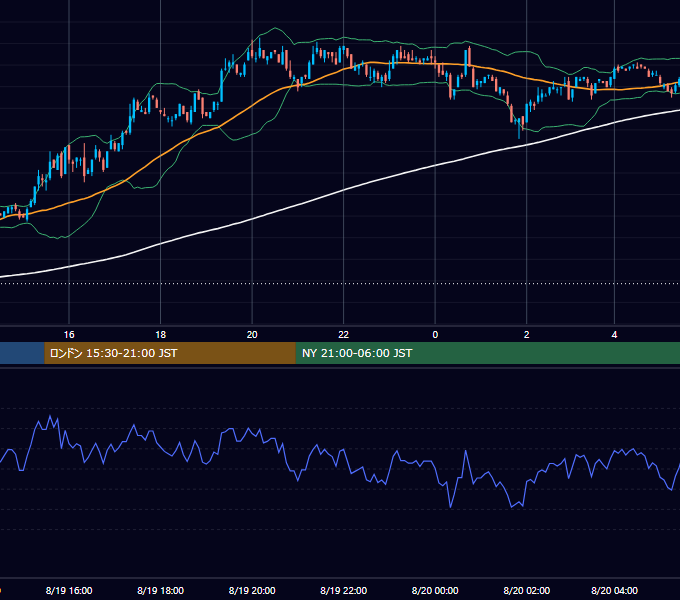Click the 2 hour label on price chart axis
Viewport: 680px width, 600px height.
526,335
